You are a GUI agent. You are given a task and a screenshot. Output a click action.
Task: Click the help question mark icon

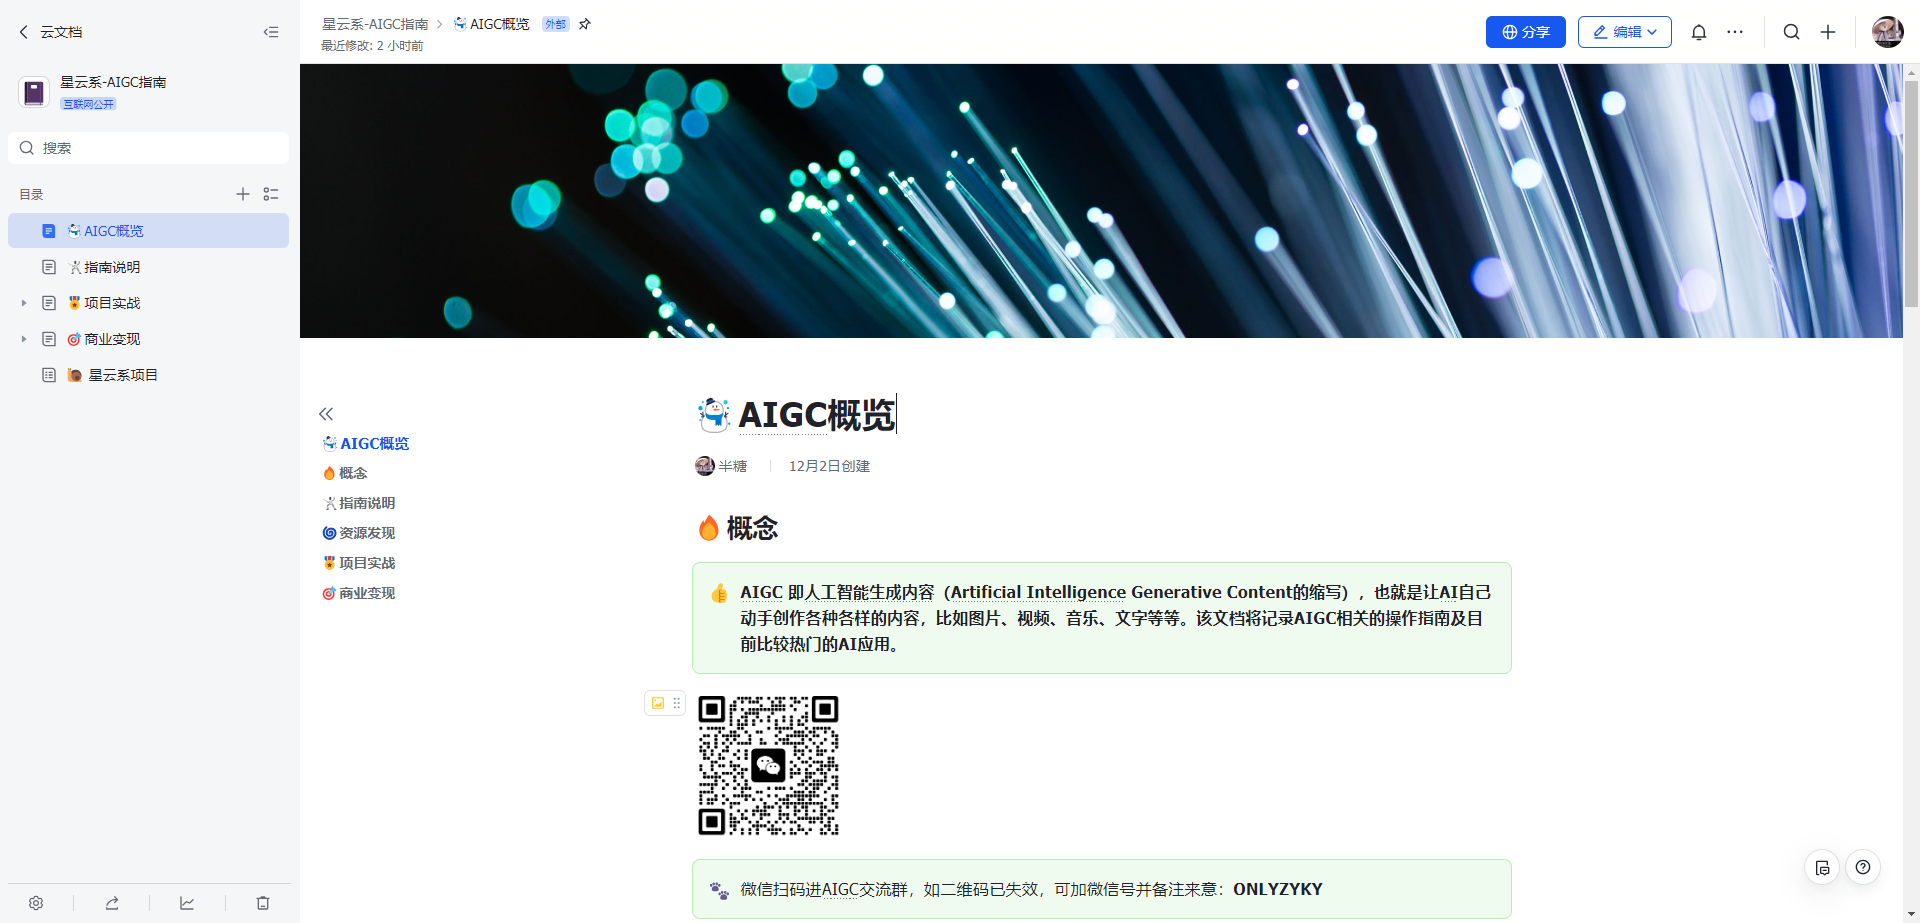(x=1863, y=867)
